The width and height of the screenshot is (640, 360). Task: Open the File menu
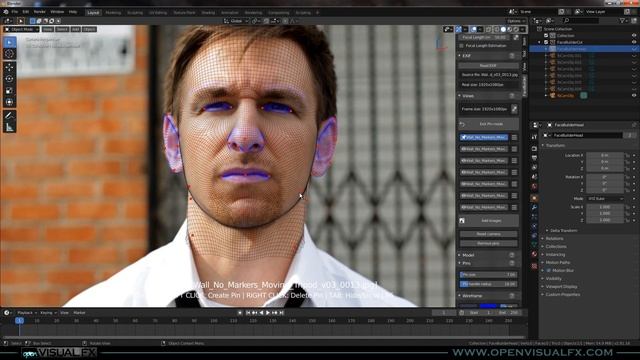pyautogui.click(x=15, y=12)
